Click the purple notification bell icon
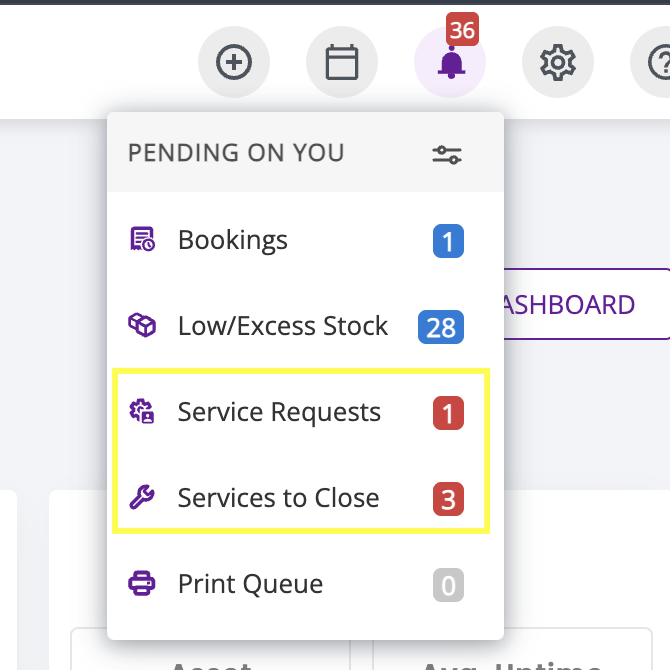The image size is (670, 670). point(450,64)
